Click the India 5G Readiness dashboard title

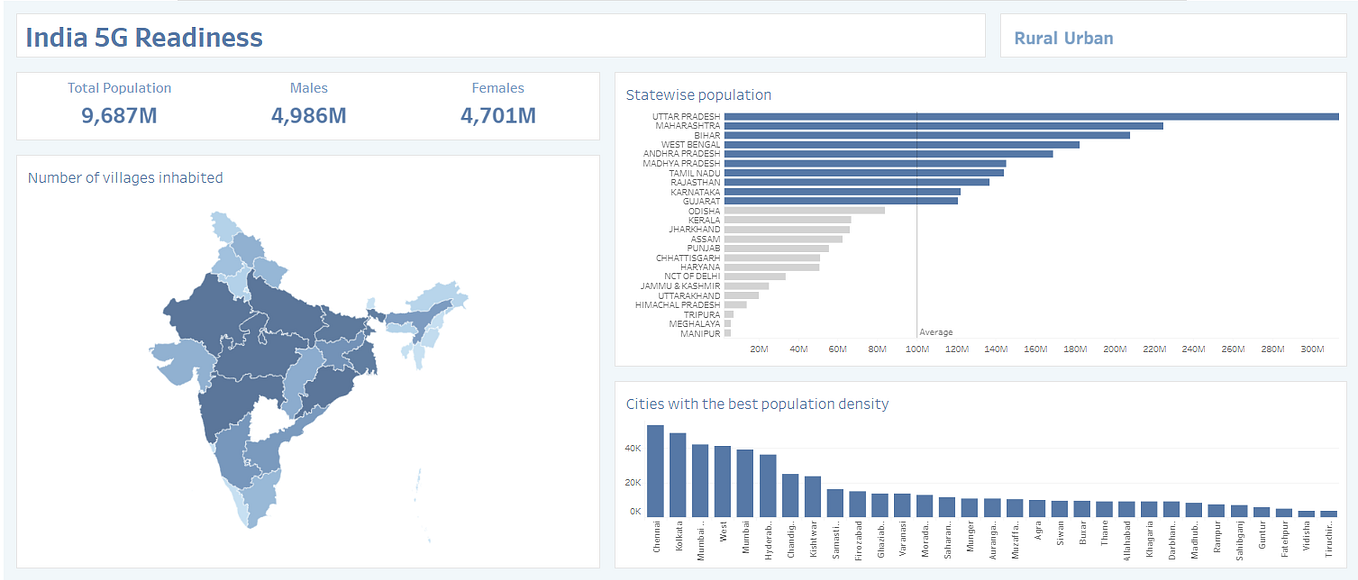(x=144, y=35)
